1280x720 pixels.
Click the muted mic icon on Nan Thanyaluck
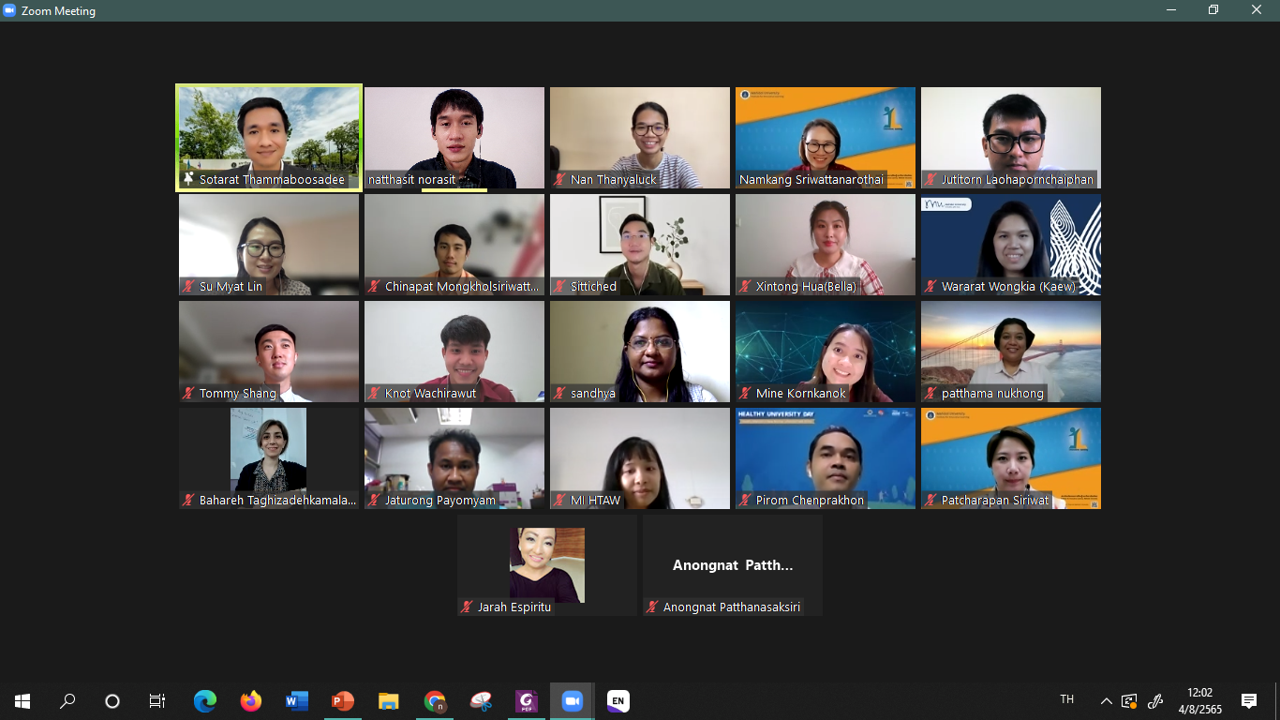point(560,180)
